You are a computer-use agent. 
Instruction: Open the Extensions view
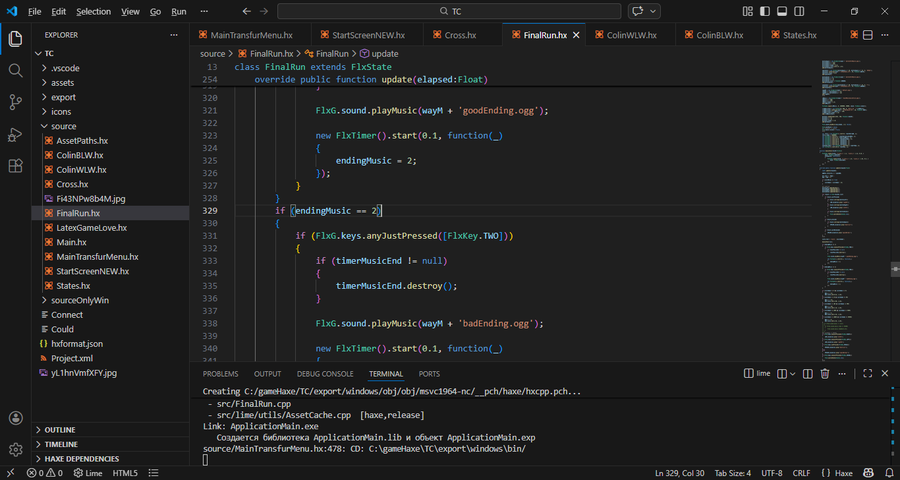[x=15, y=166]
